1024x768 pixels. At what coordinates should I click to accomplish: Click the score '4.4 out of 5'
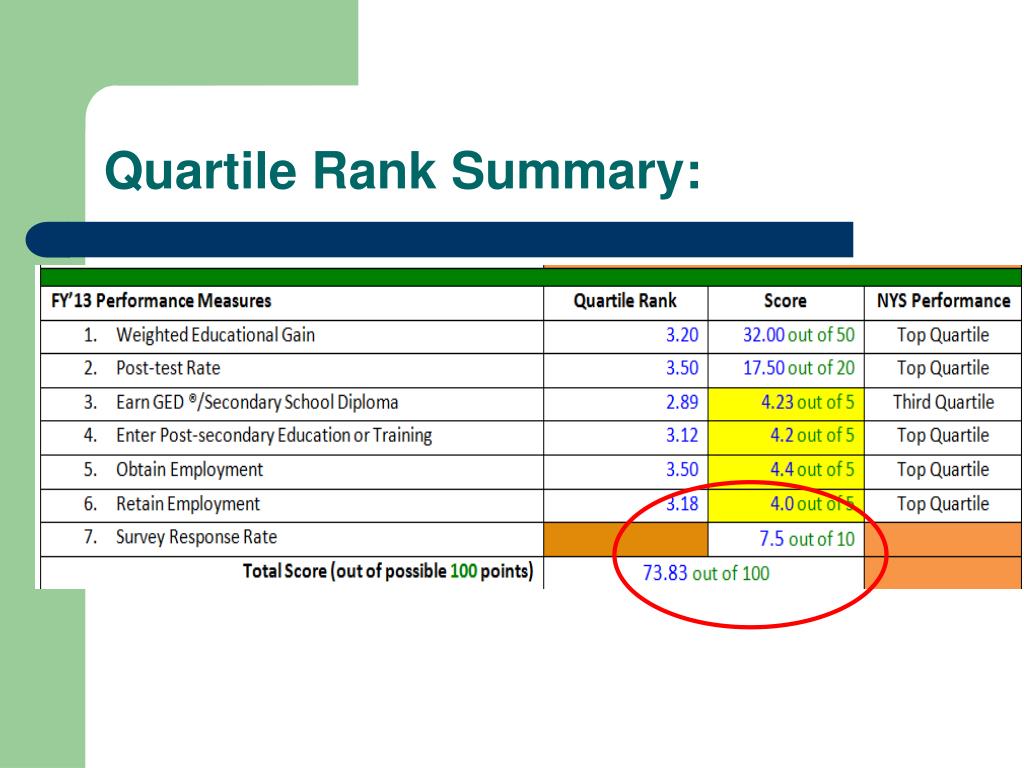[812, 470]
